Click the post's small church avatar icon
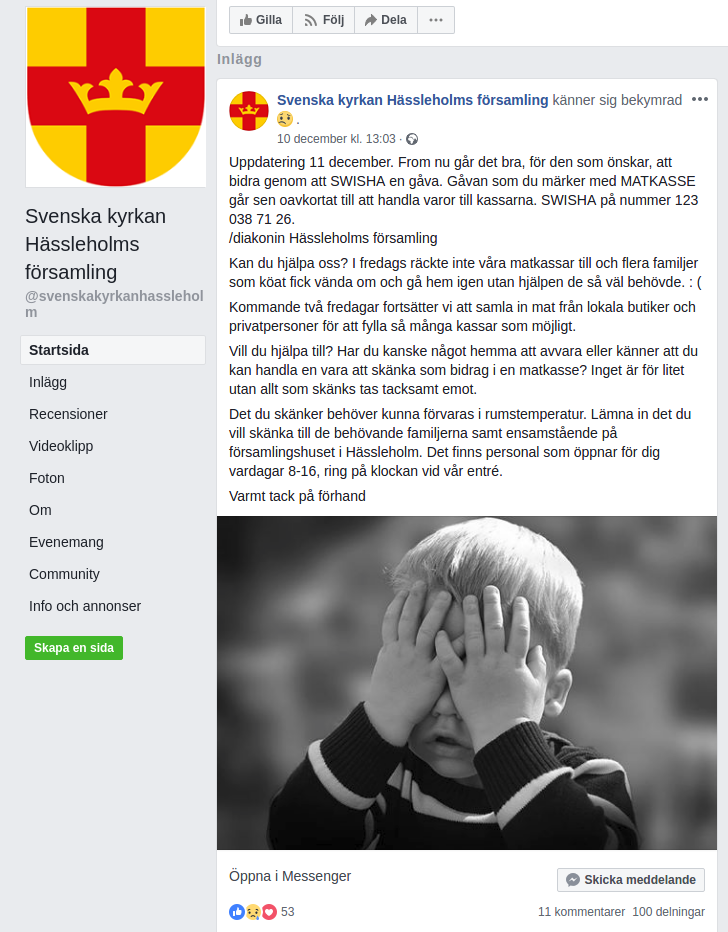The image size is (728, 932). pos(248,111)
